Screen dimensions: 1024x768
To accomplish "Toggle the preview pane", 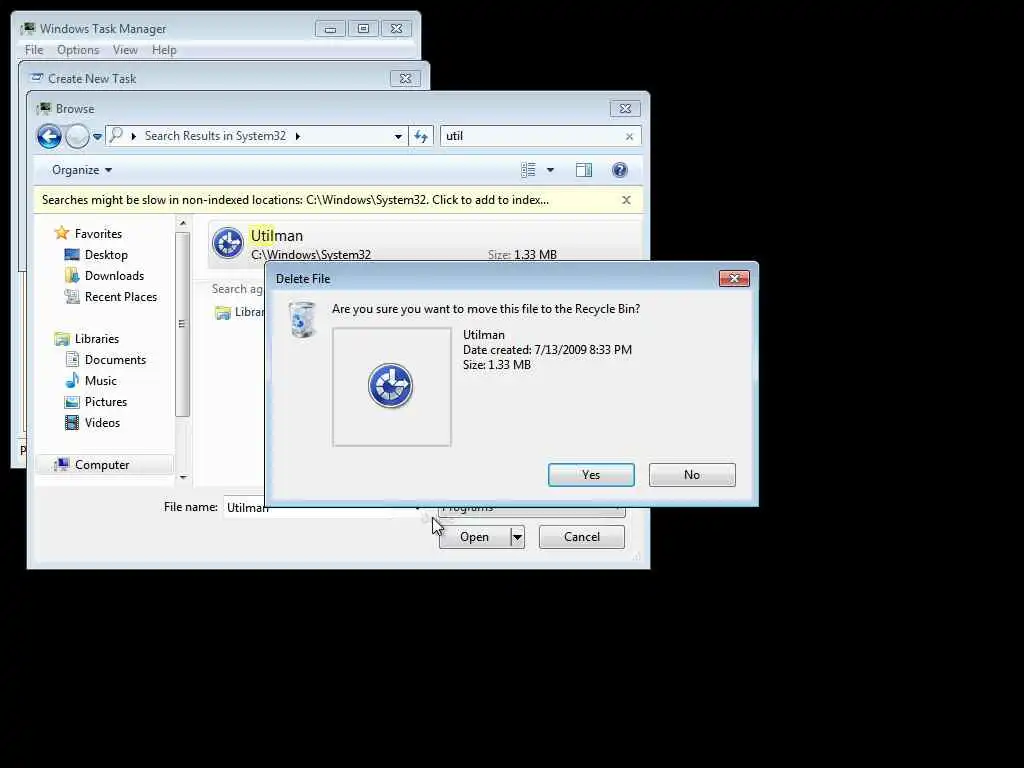I will click(583, 170).
